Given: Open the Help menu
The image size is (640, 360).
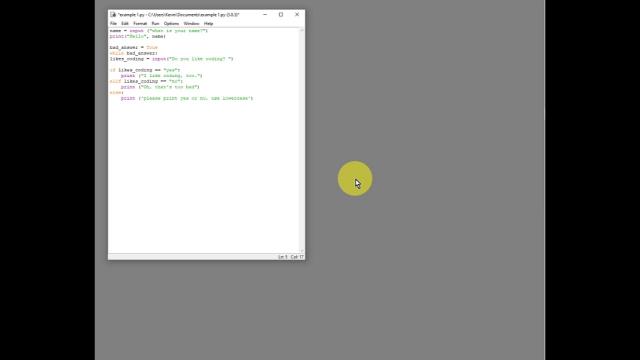Looking at the screenshot, I should pos(209,24).
